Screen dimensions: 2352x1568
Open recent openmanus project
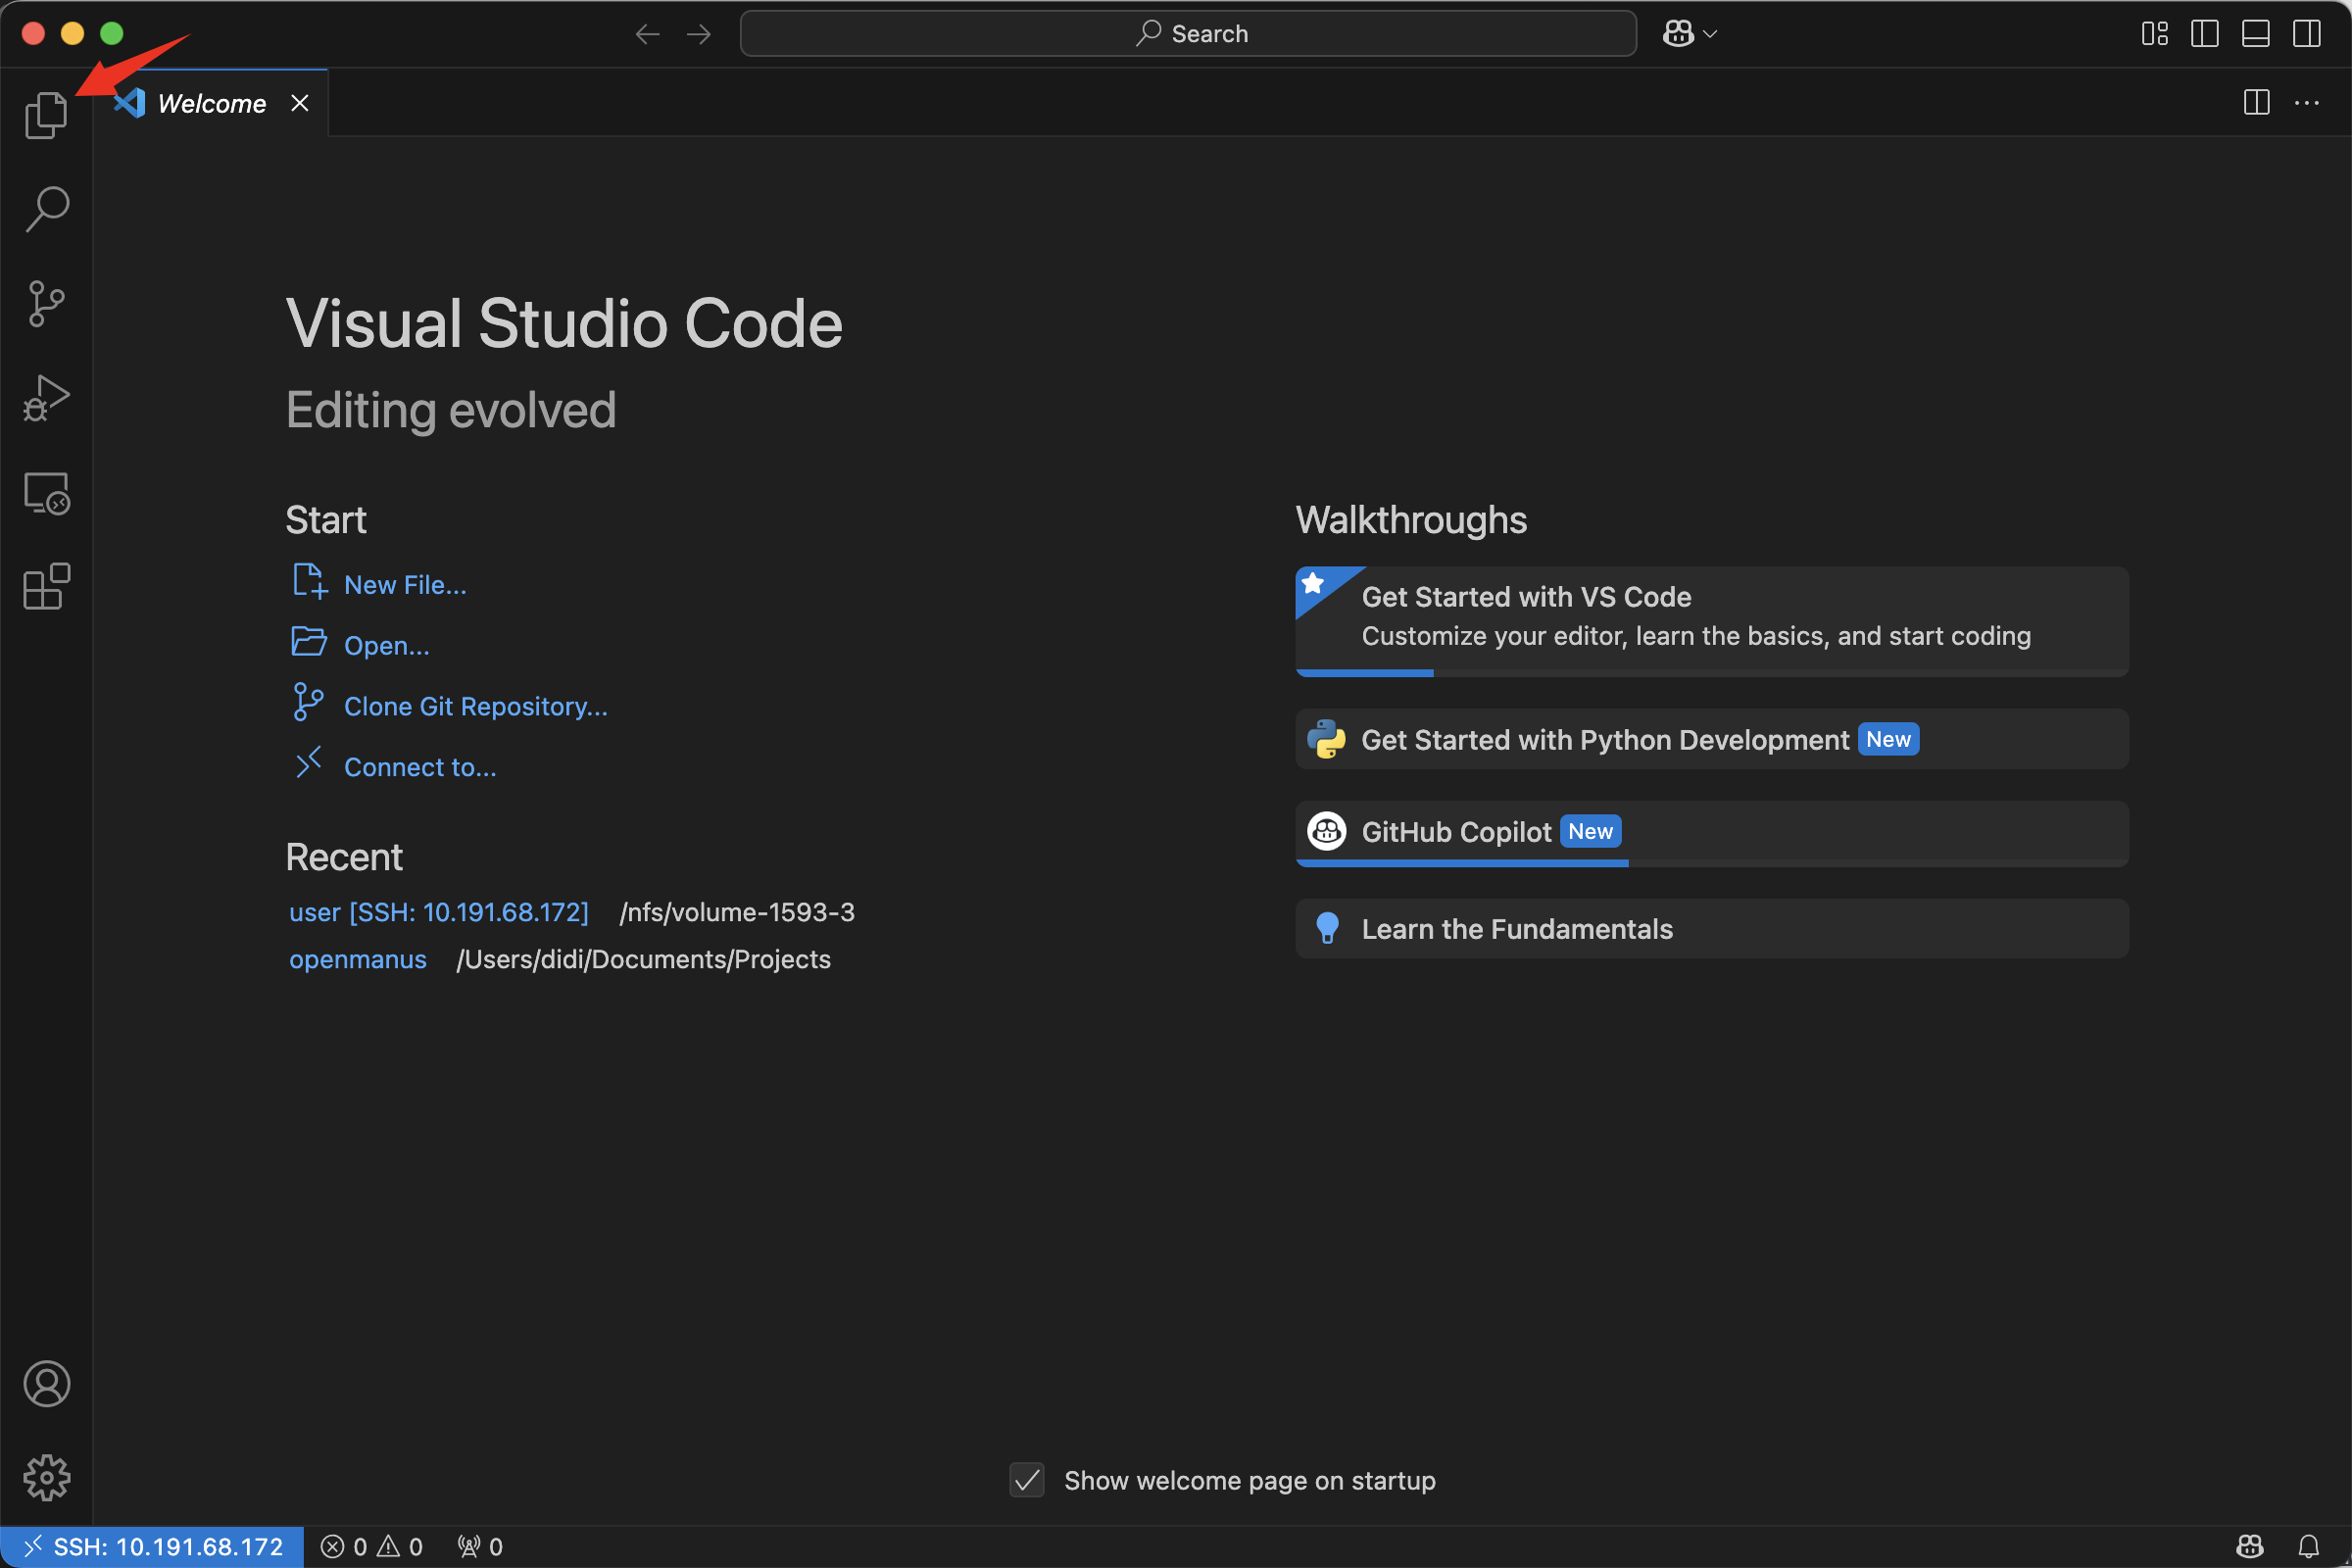[x=358, y=959]
